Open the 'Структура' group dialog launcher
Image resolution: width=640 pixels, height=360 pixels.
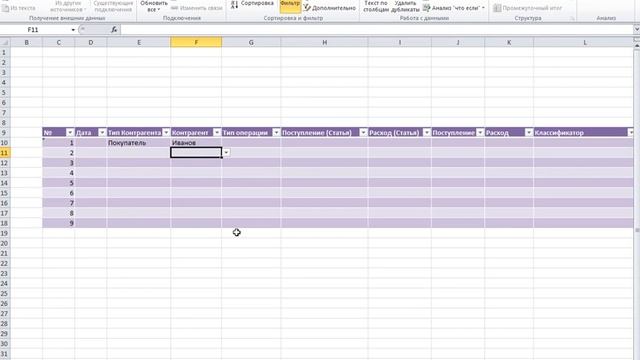572,18
